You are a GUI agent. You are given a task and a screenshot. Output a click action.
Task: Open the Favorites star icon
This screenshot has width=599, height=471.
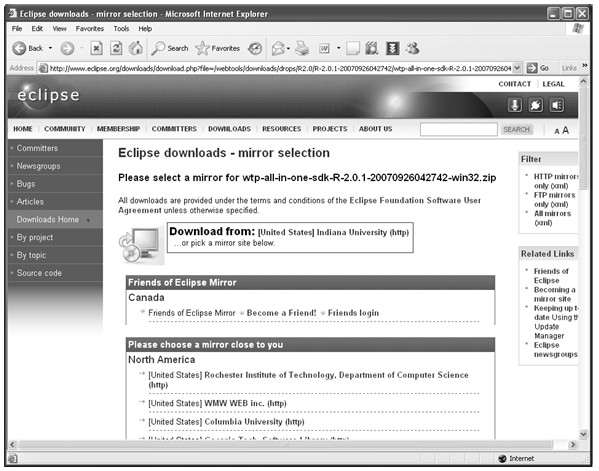tap(202, 49)
